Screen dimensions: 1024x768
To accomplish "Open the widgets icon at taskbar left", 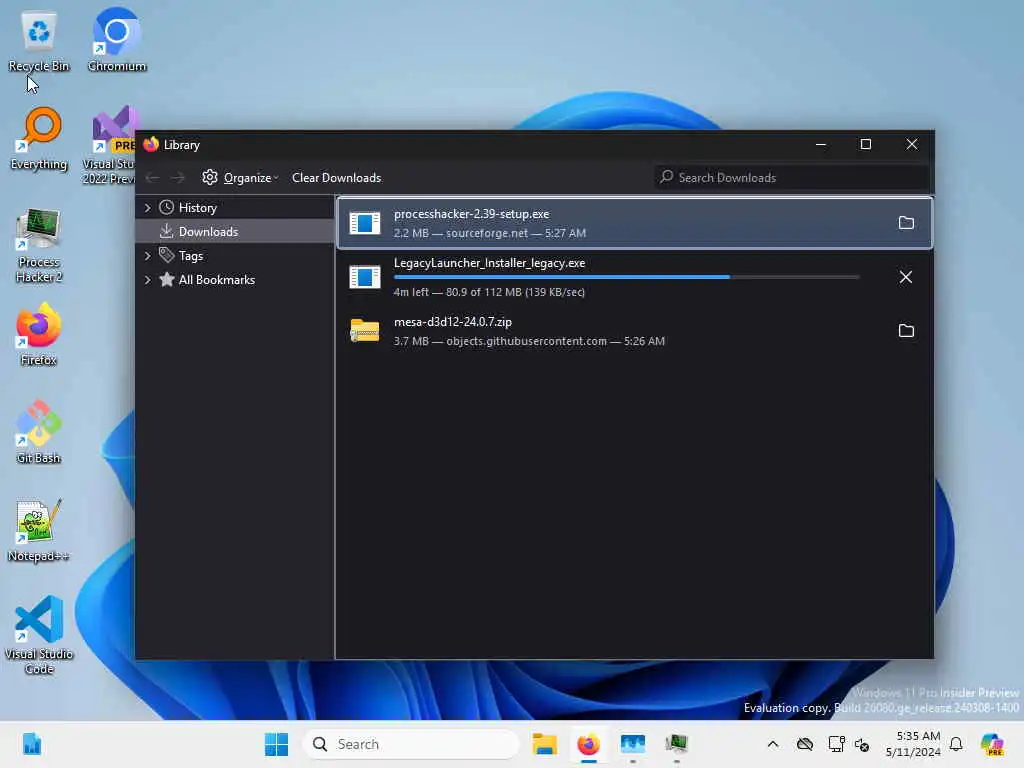I will (x=31, y=744).
